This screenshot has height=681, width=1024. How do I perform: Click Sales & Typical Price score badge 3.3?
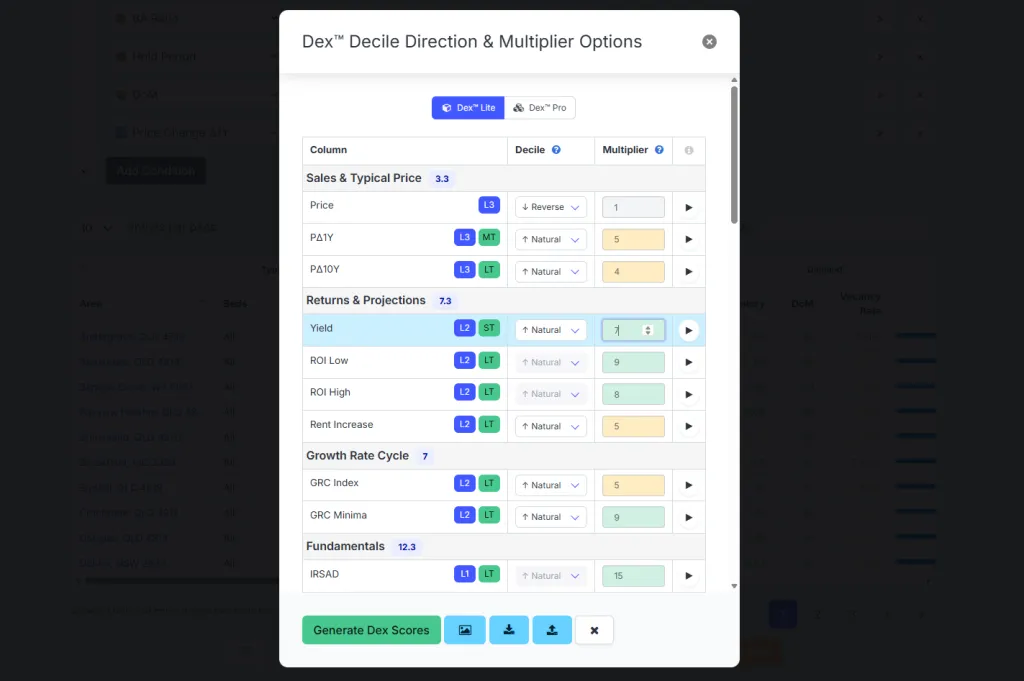click(x=442, y=179)
